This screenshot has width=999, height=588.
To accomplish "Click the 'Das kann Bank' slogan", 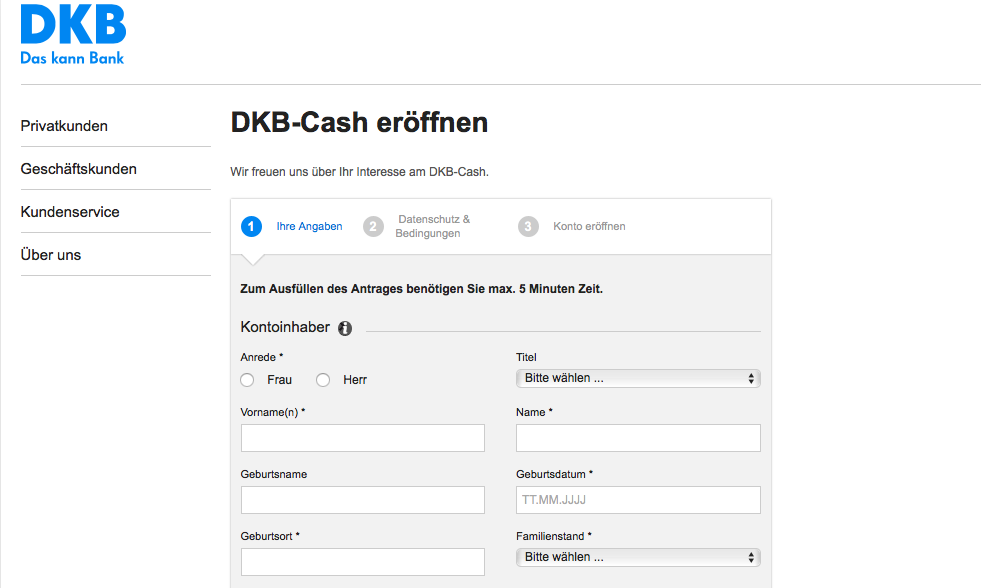I will coord(72,58).
